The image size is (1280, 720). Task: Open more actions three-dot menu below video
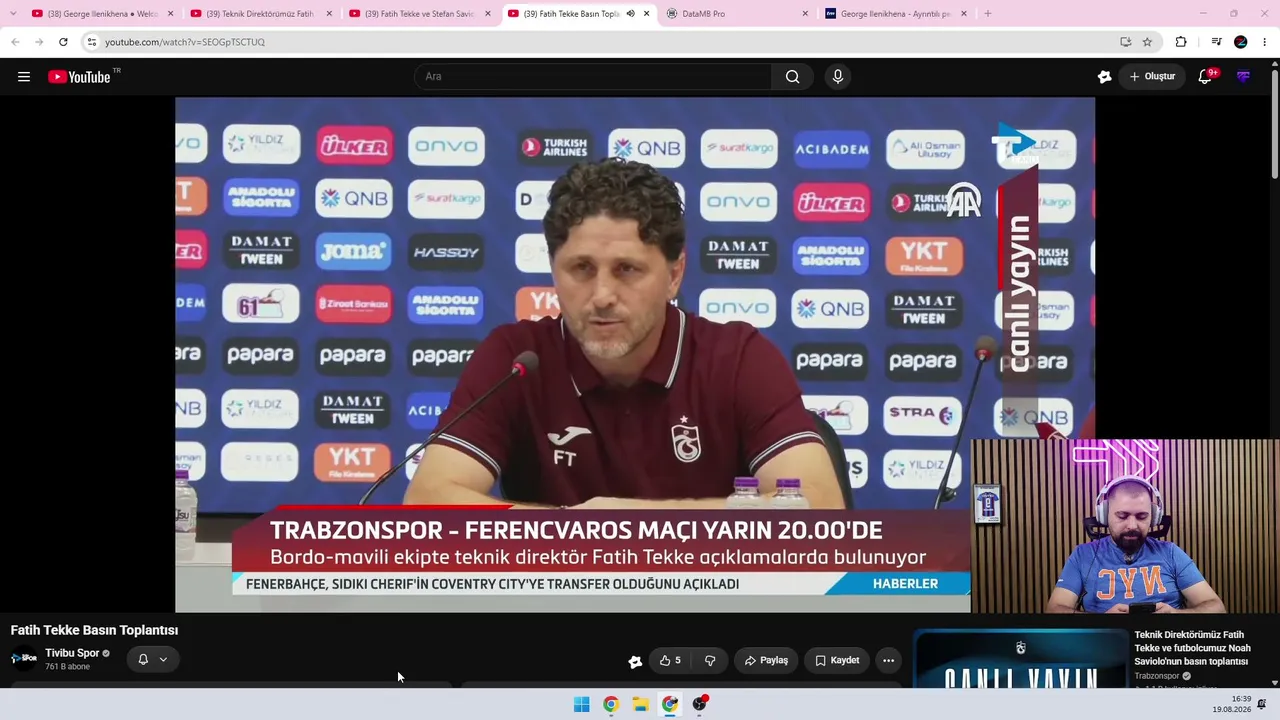click(x=888, y=660)
